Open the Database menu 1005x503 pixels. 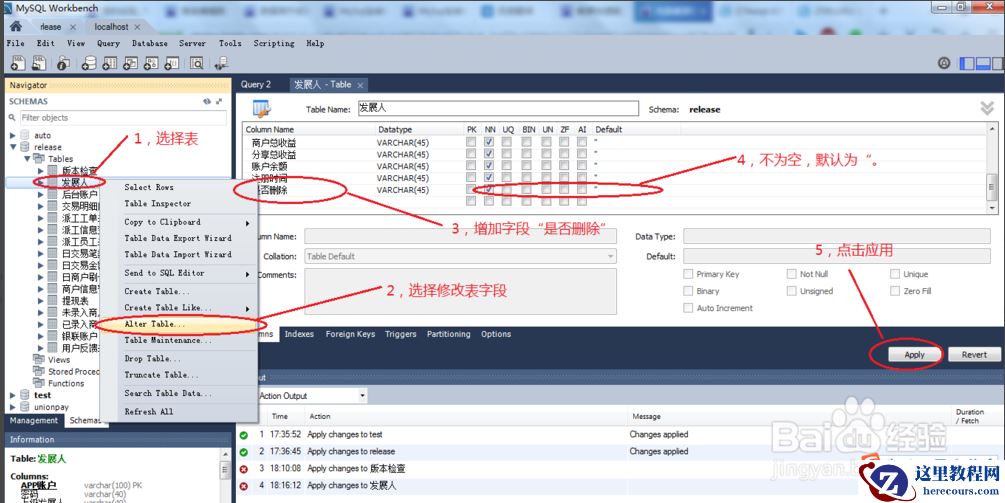tap(150, 44)
